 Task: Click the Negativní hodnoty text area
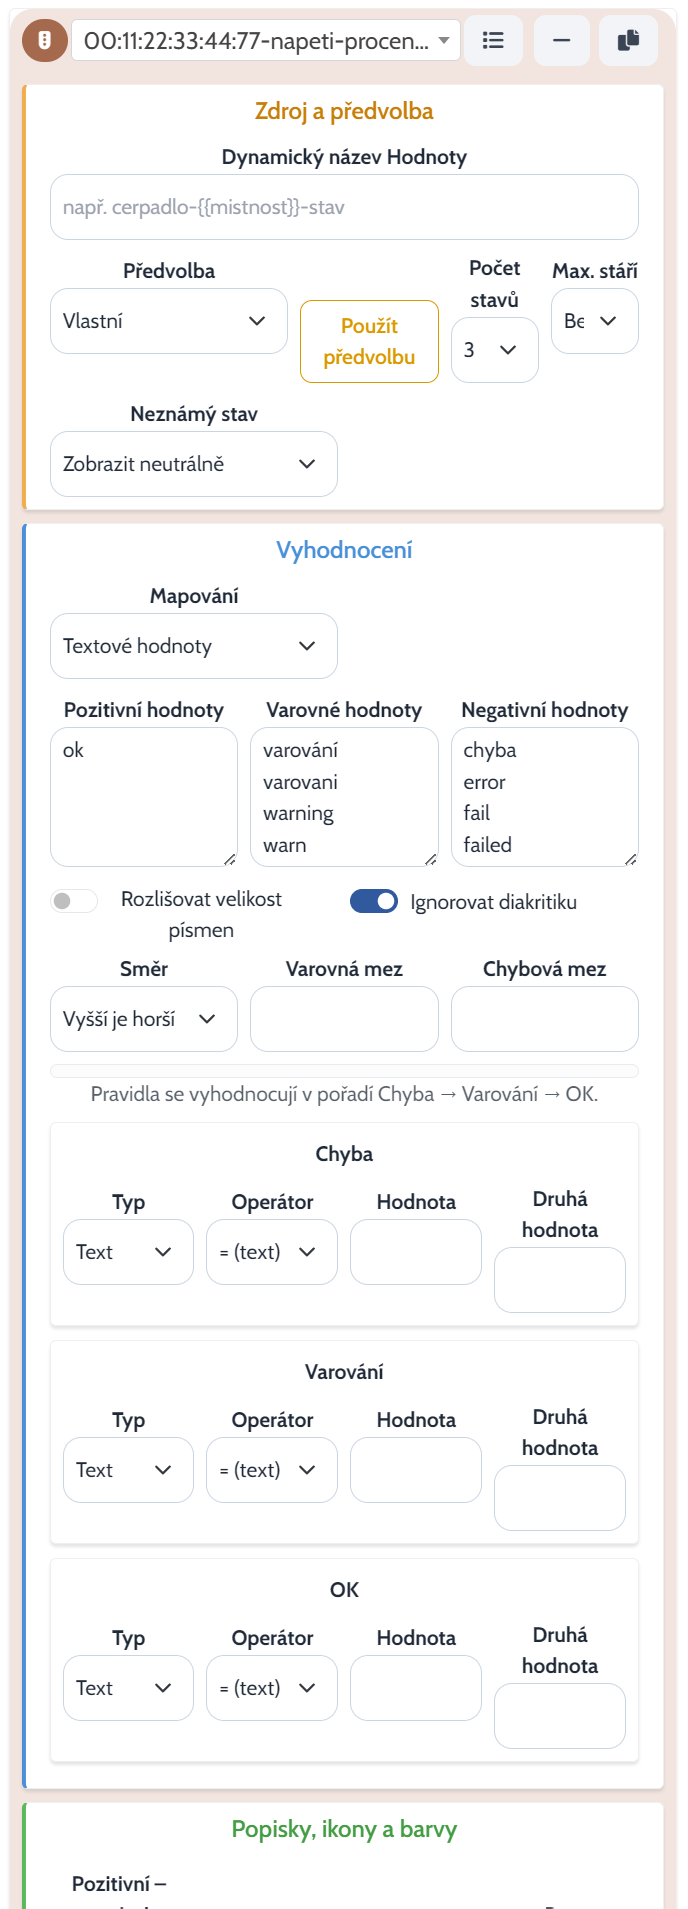click(x=545, y=797)
